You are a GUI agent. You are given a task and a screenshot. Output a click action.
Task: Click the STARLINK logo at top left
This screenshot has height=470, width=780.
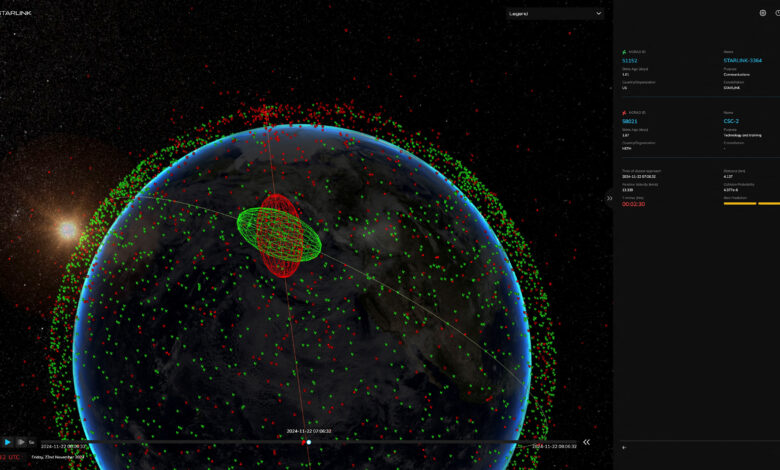[15, 13]
